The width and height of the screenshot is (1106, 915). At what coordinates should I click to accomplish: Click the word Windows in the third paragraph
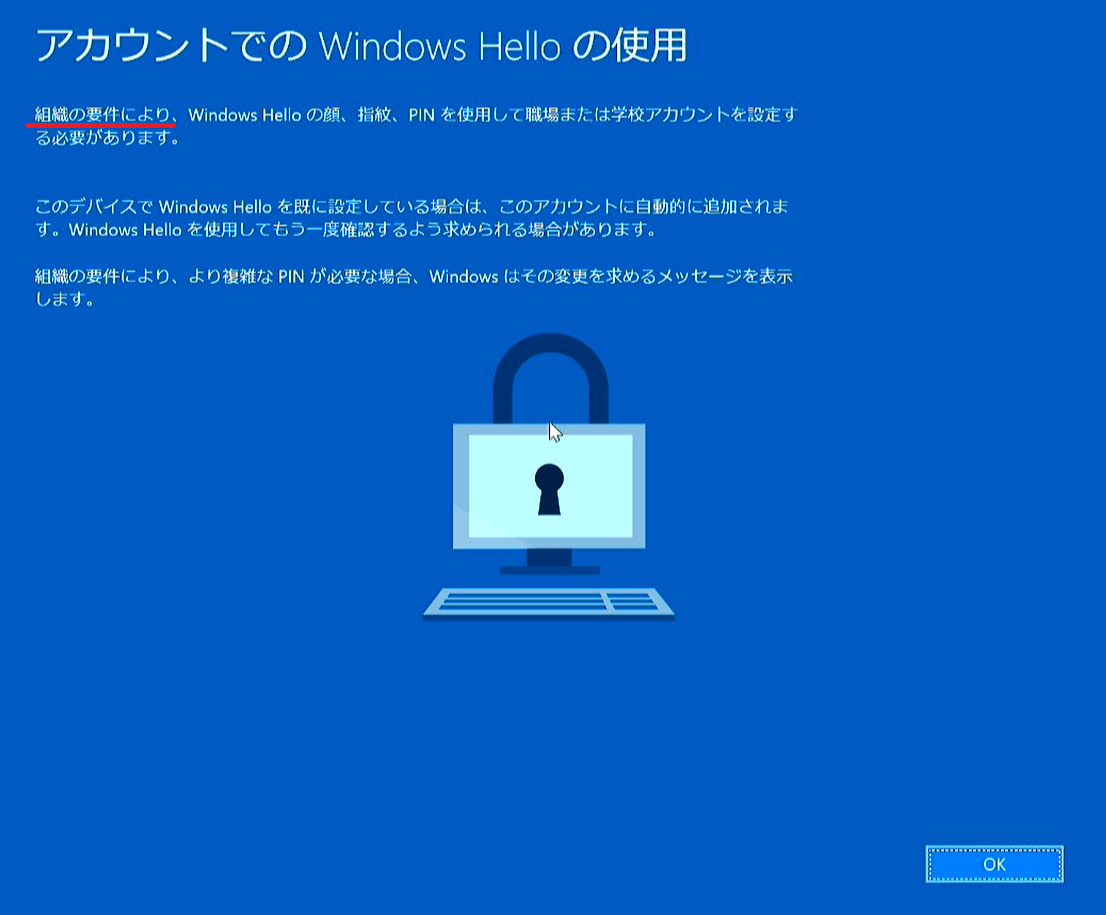(x=463, y=277)
